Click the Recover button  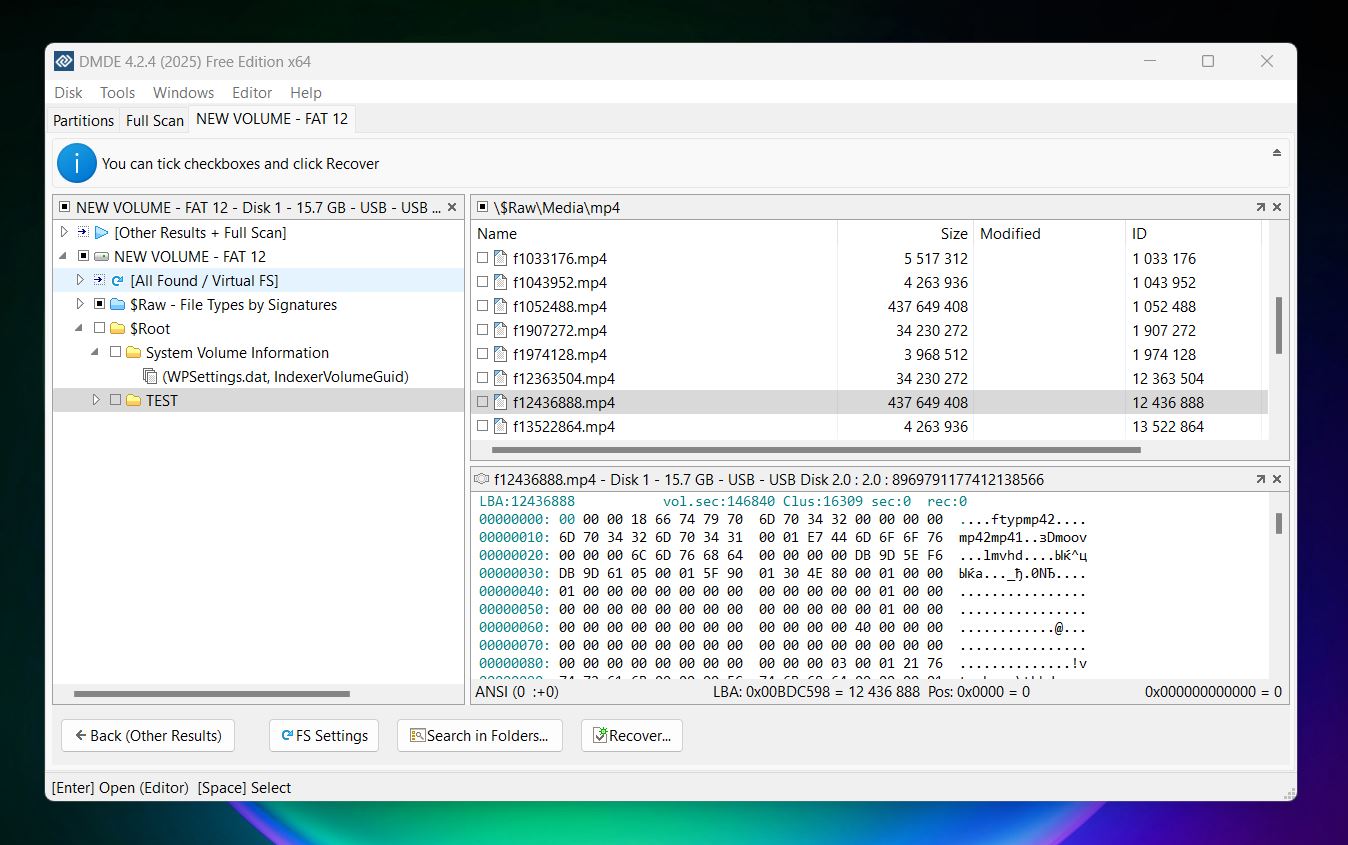[632, 735]
